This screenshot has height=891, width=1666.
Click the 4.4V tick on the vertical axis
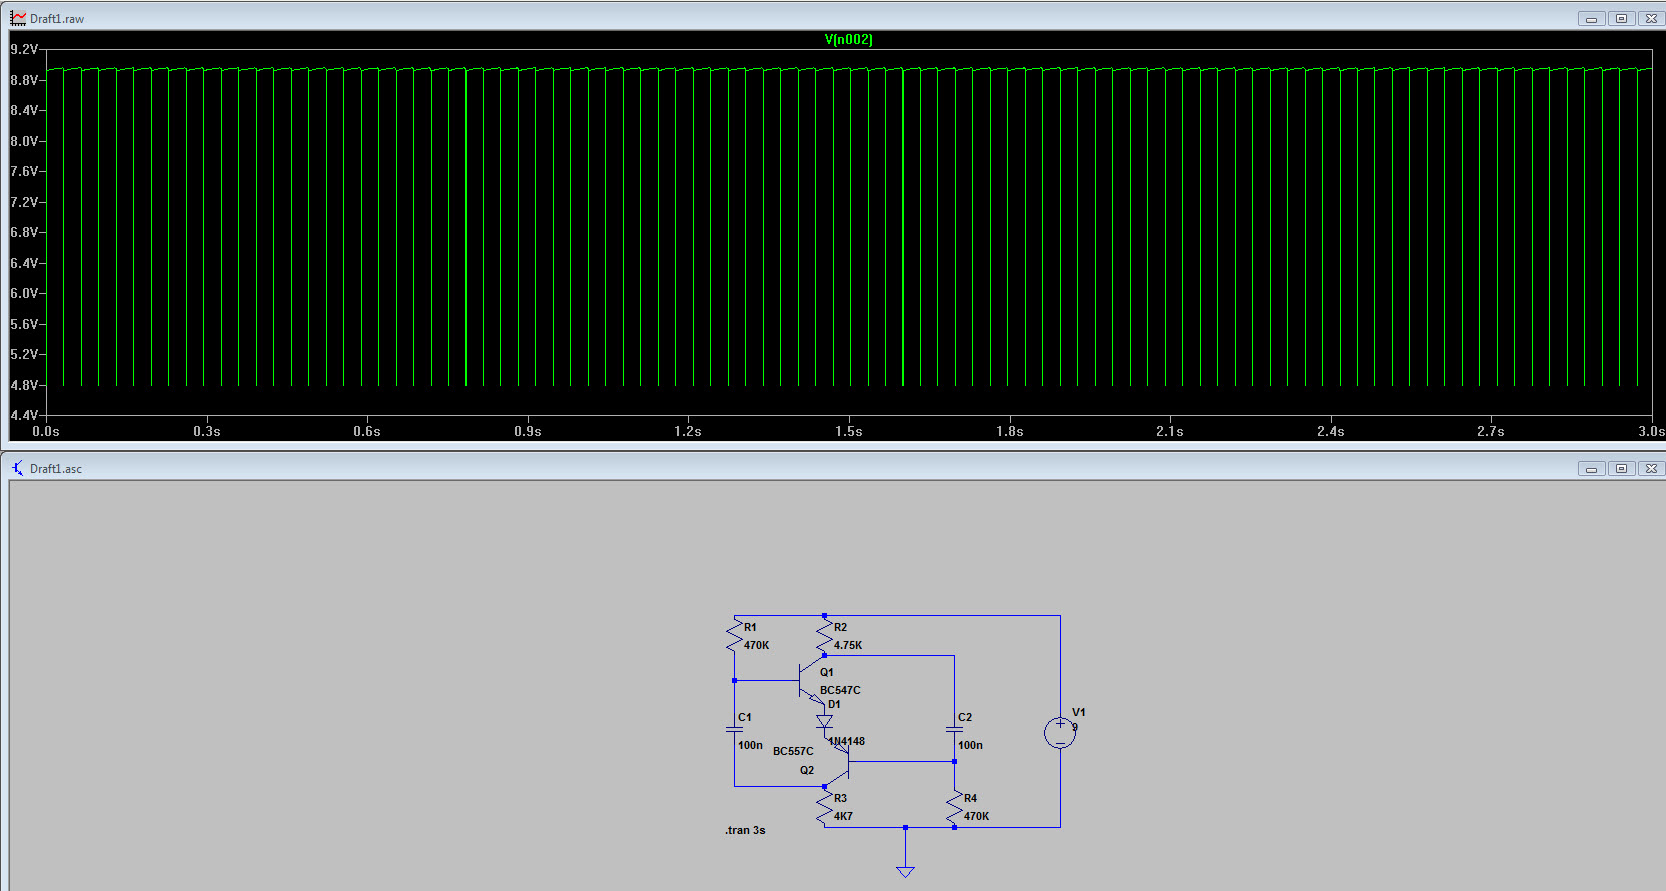point(24,415)
